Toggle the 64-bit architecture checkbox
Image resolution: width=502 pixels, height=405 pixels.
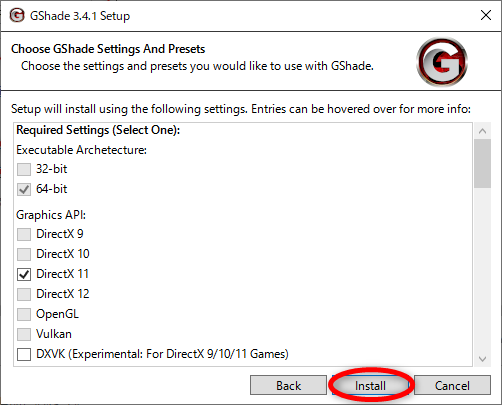[24, 189]
